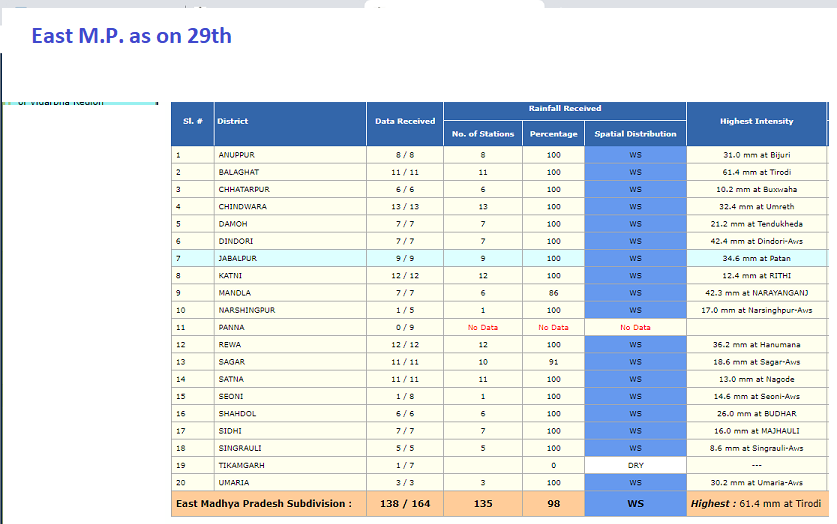The width and height of the screenshot is (837, 524).
Task: Open the partially hidden Vidarbha Region link
Action: pyautogui.click(x=61, y=102)
